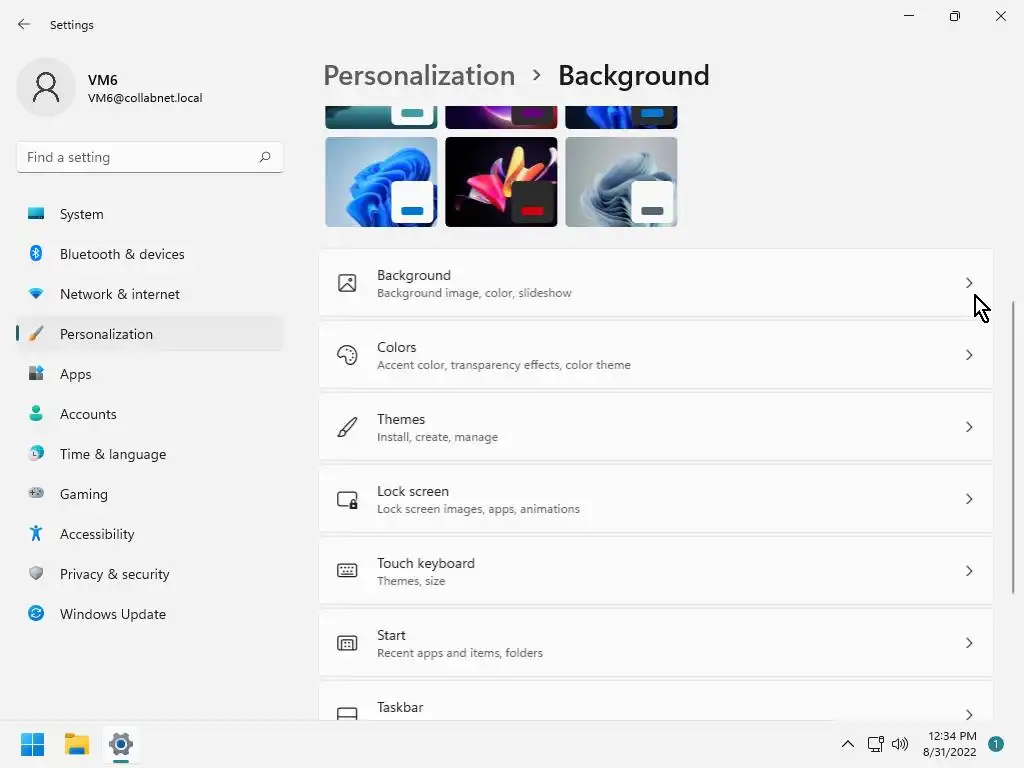
Task: Click the Themes paintbrush icon
Action: point(347,427)
